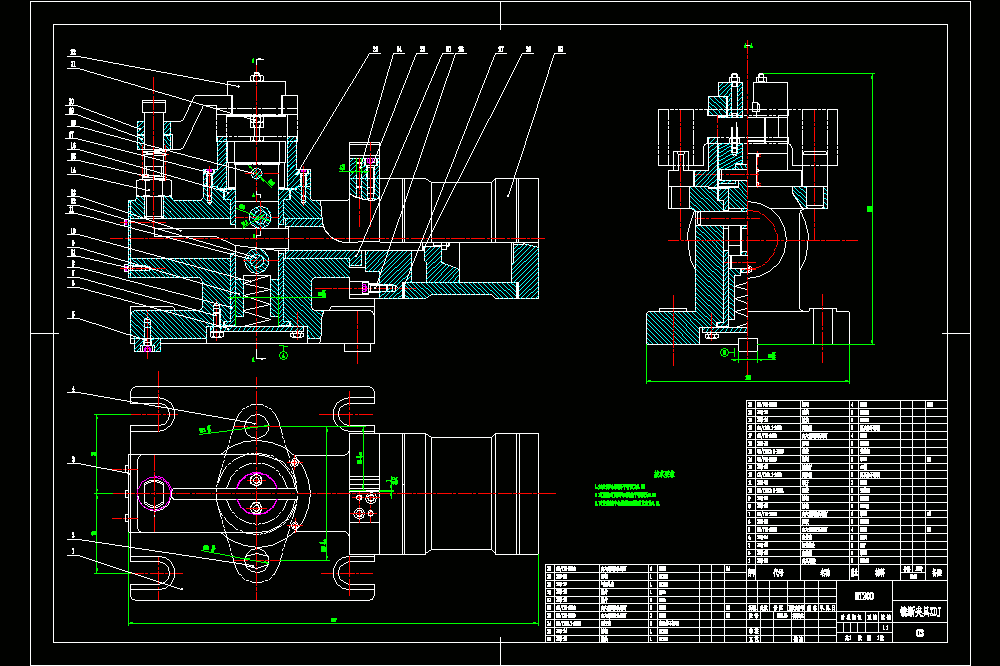This screenshot has height=666, width=1000.
Task: Click the drawing name cell in title block
Action: [x=920, y=612]
